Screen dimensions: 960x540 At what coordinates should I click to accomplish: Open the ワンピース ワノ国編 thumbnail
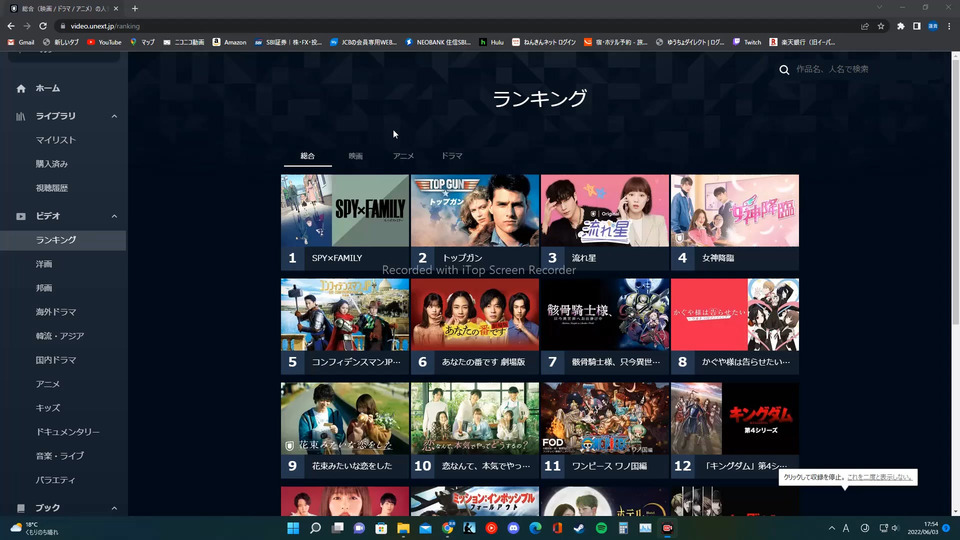(605, 419)
